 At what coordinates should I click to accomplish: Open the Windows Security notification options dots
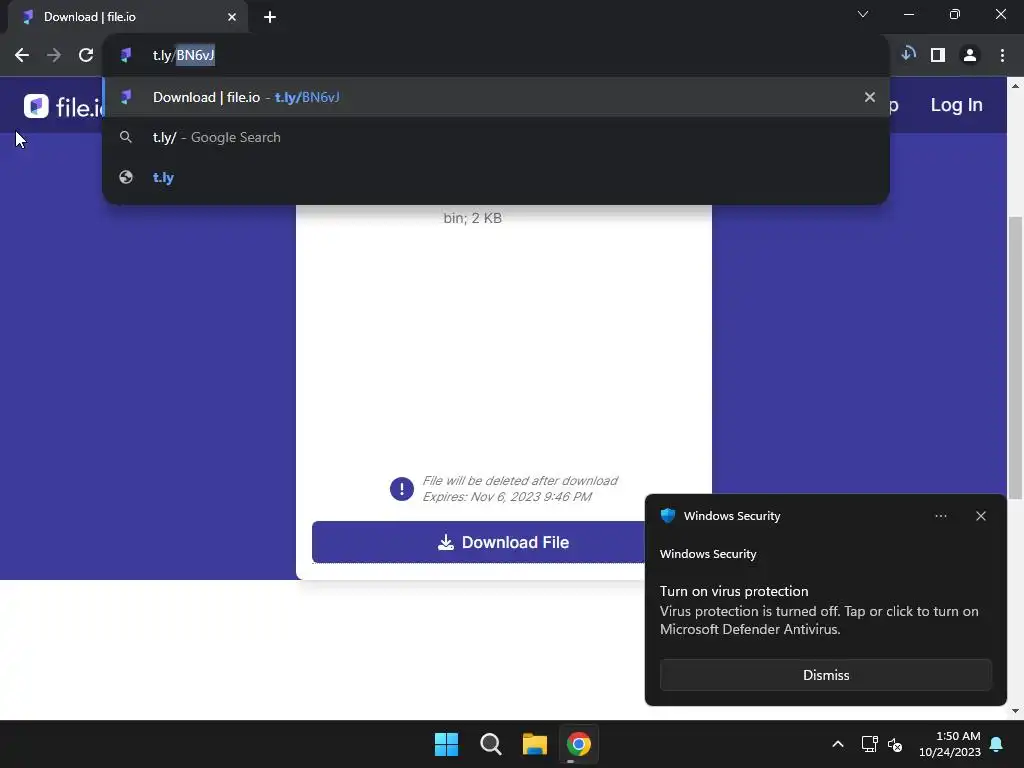(x=940, y=516)
